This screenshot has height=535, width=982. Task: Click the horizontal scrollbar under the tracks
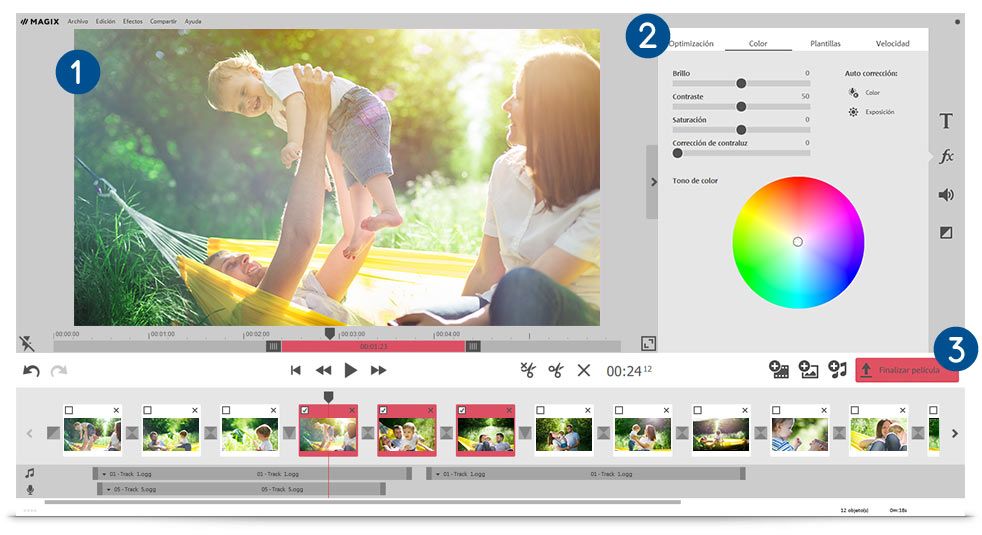(x=363, y=502)
